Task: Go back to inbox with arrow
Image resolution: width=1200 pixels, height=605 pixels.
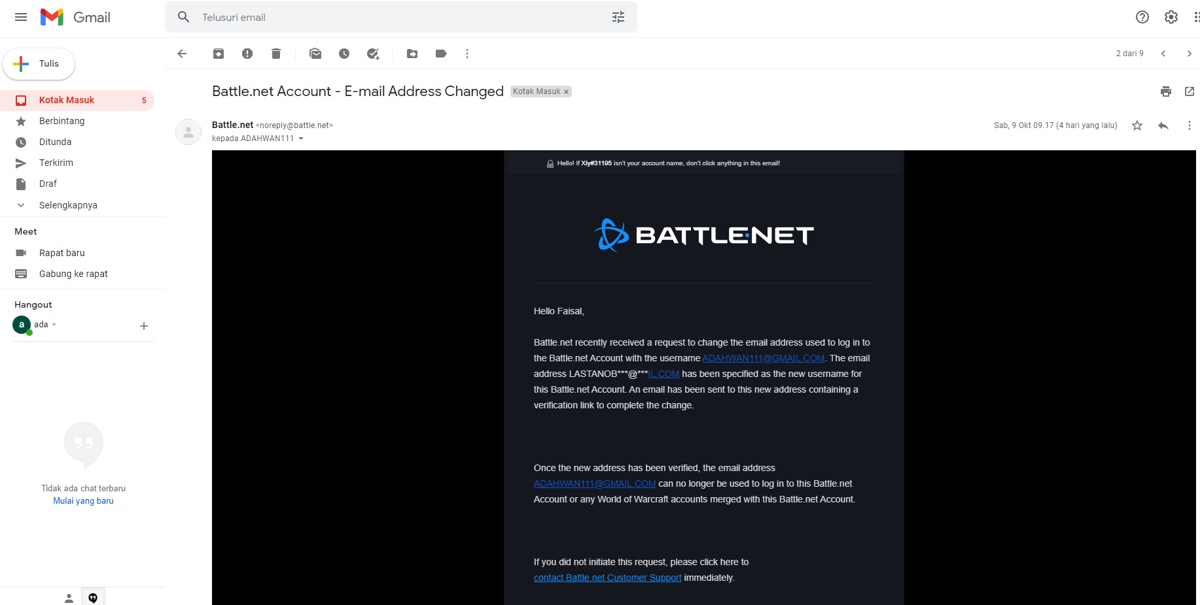Action: coord(182,54)
